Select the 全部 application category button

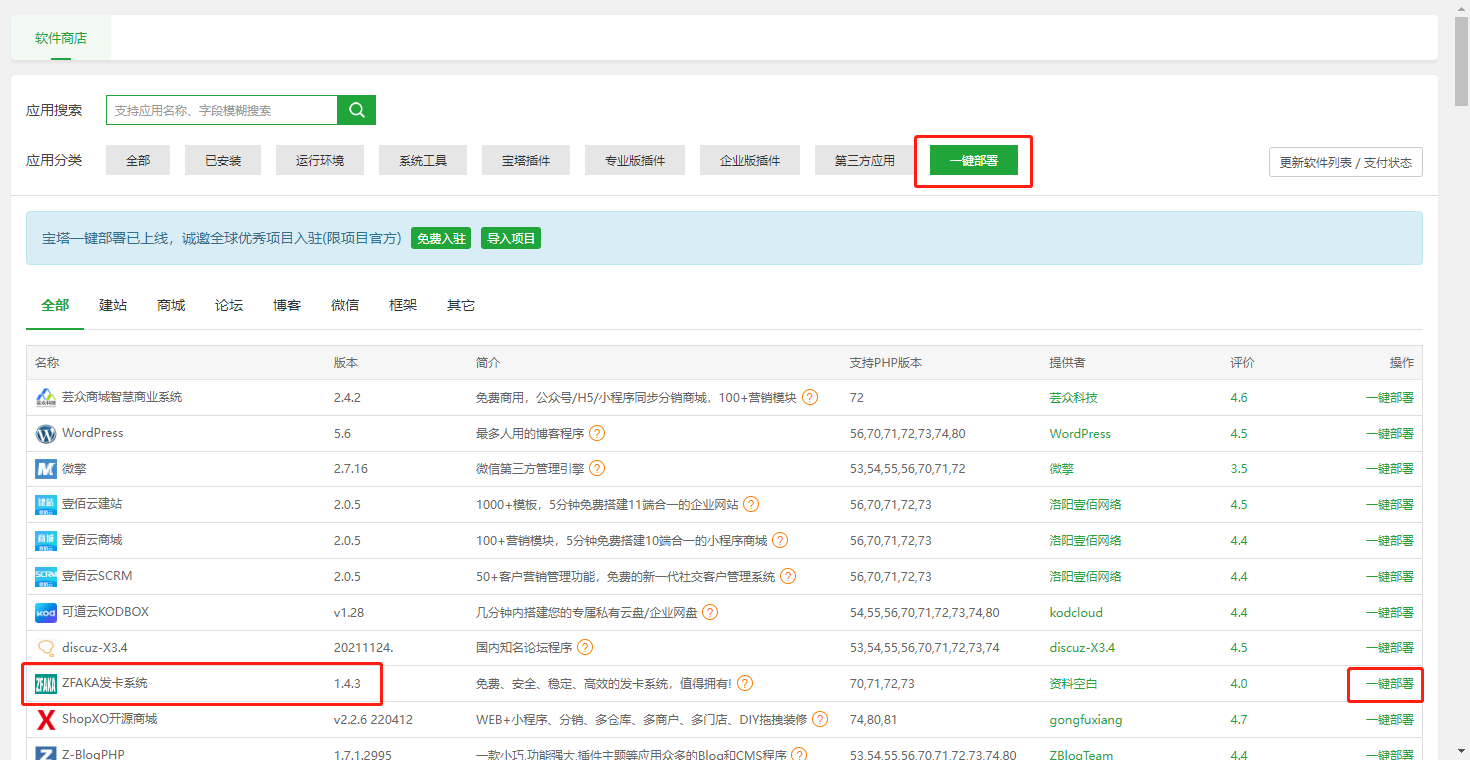(138, 160)
